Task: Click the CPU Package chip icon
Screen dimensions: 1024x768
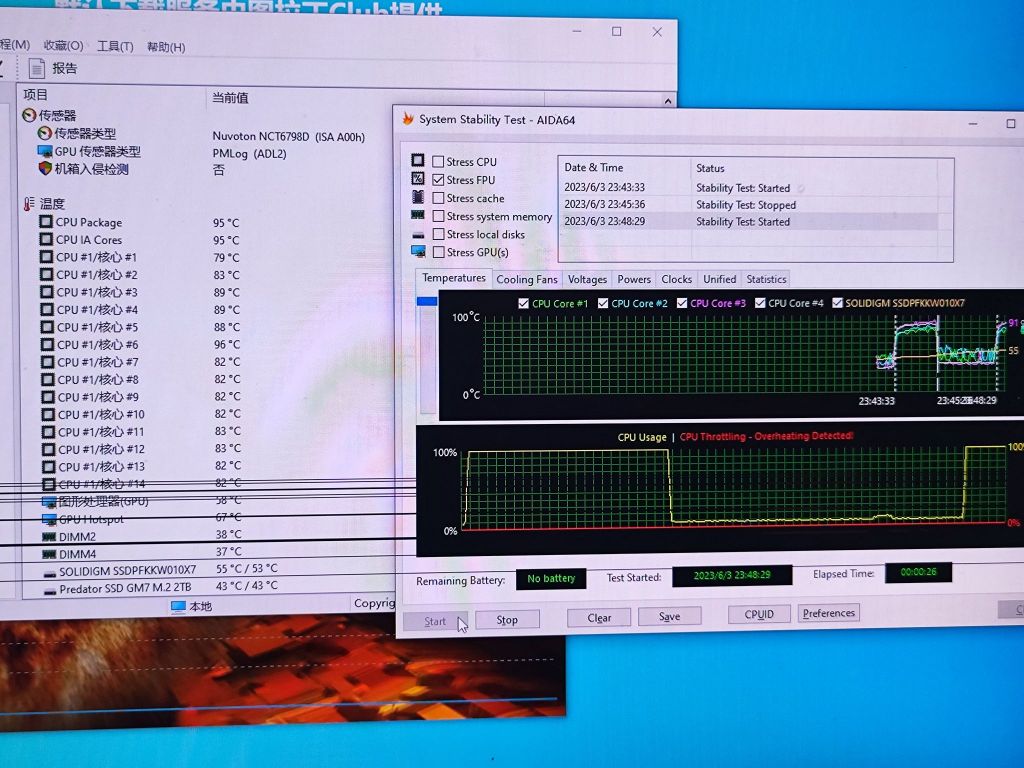Action: click(x=46, y=222)
